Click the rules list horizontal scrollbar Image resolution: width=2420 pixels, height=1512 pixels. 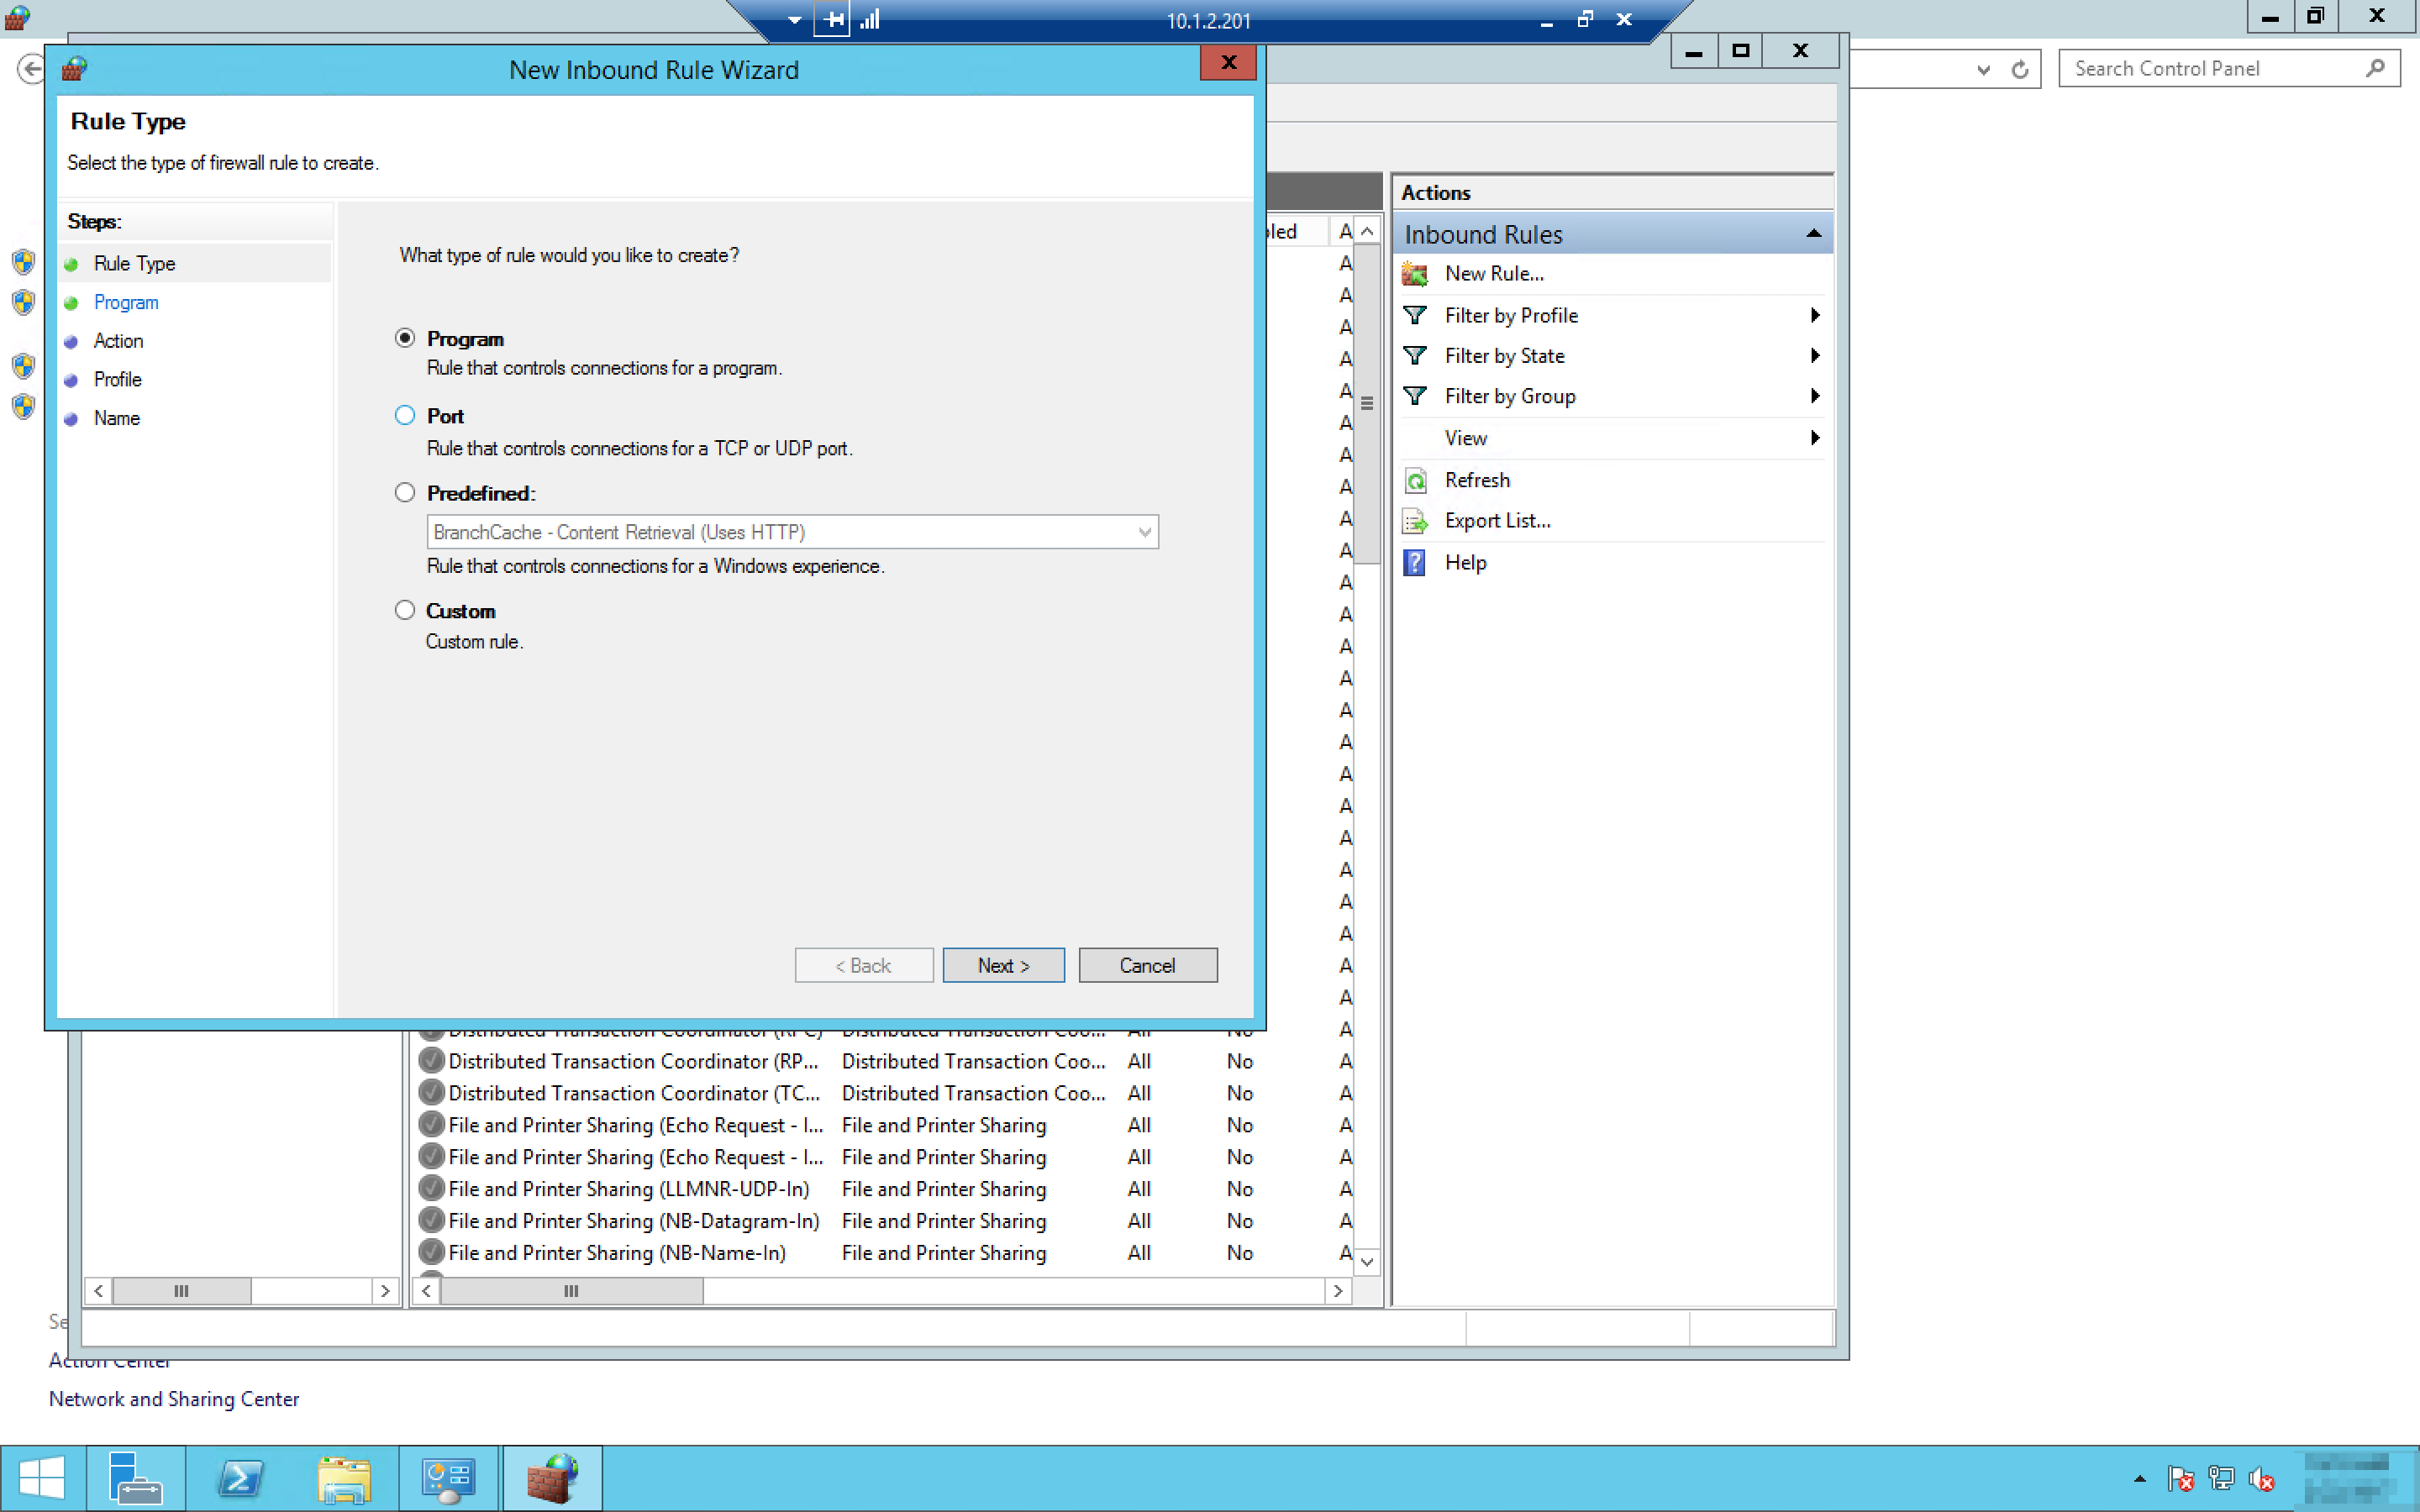click(572, 1291)
